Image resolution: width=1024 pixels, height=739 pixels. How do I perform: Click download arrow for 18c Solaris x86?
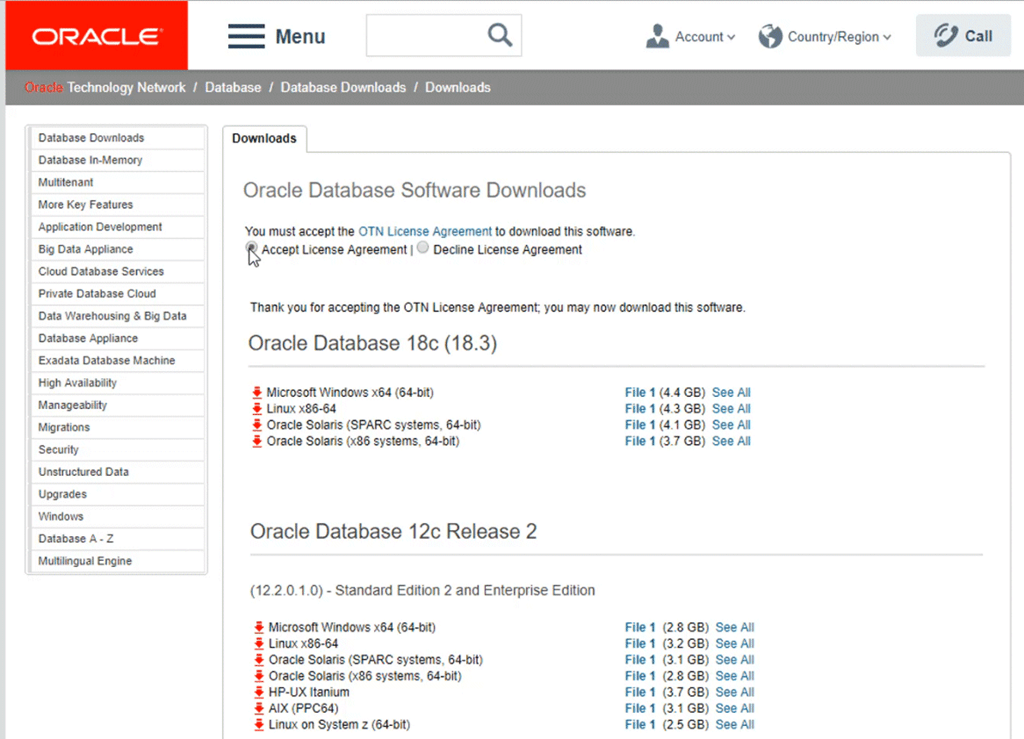click(x=257, y=441)
